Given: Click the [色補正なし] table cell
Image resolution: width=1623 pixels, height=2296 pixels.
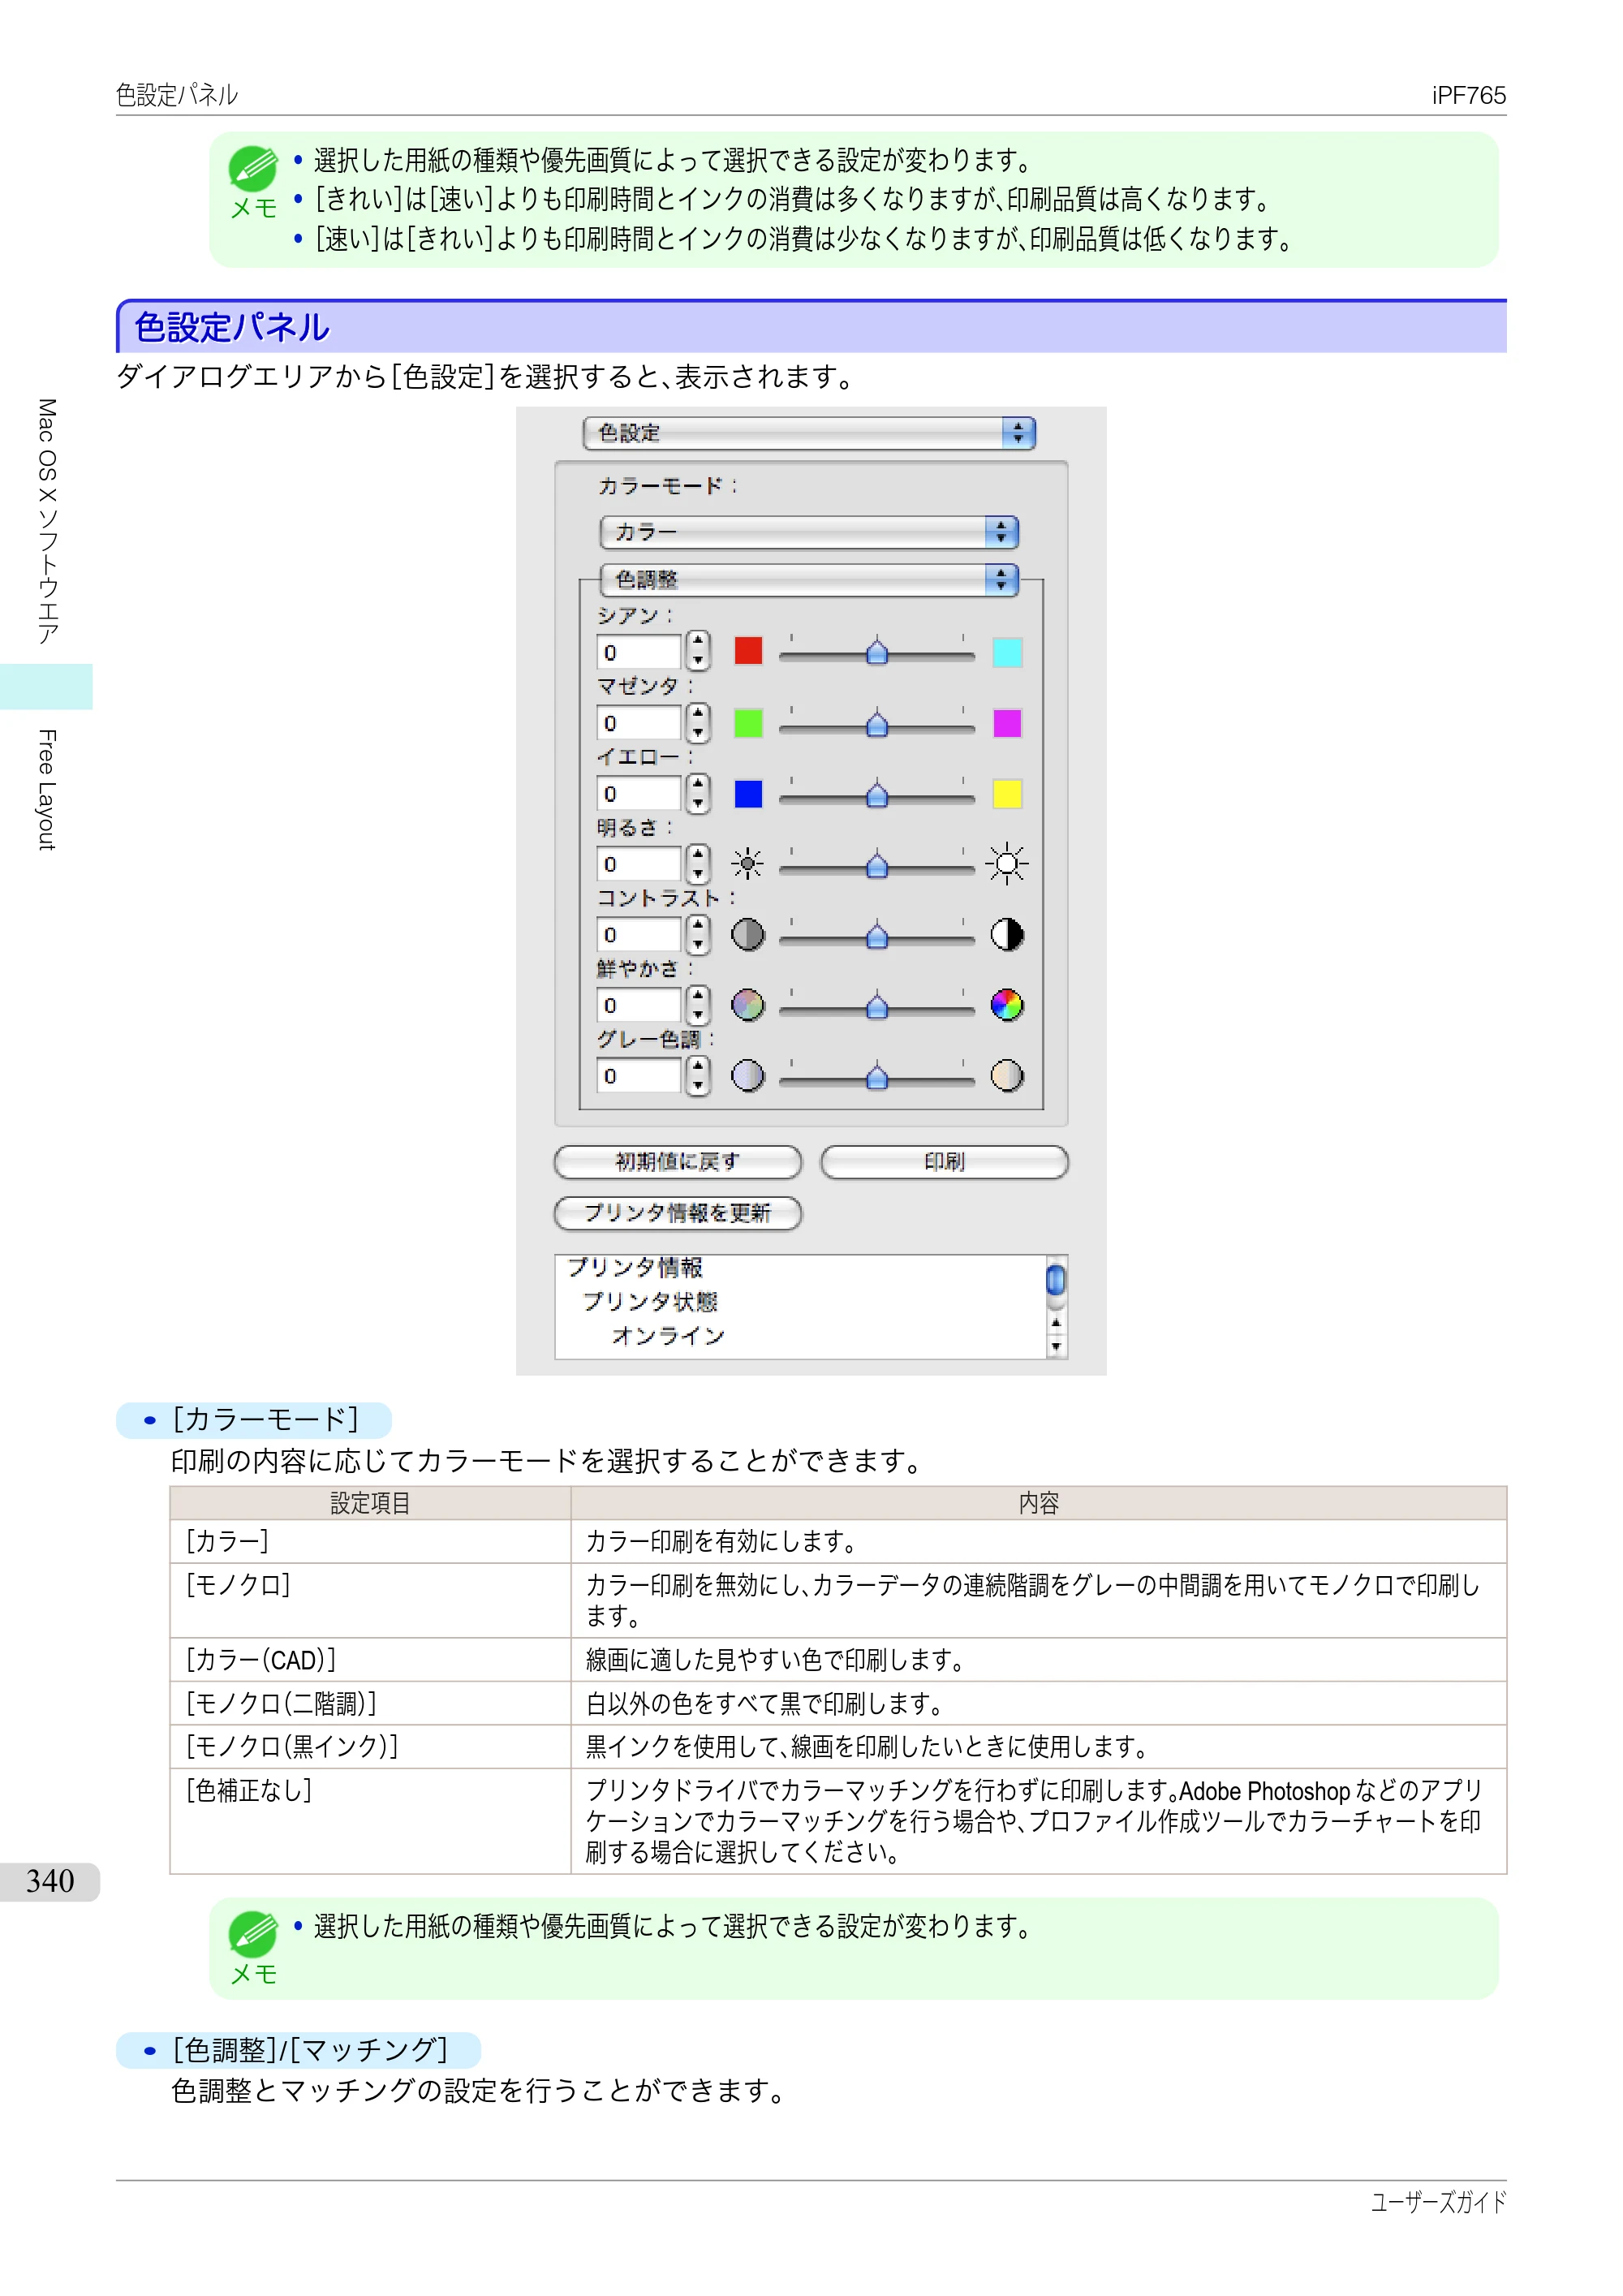Looking at the screenshot, I should coord(370,1821).
